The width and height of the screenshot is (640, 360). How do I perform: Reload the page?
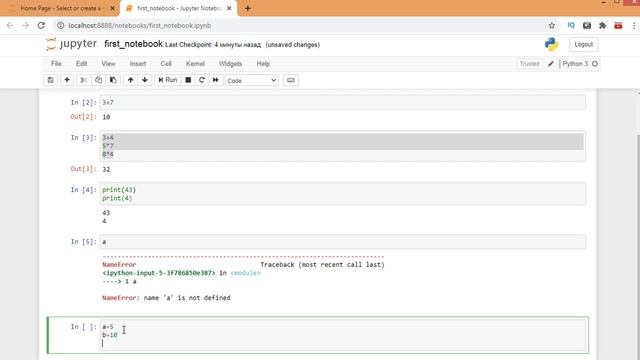tap(41, 25)
